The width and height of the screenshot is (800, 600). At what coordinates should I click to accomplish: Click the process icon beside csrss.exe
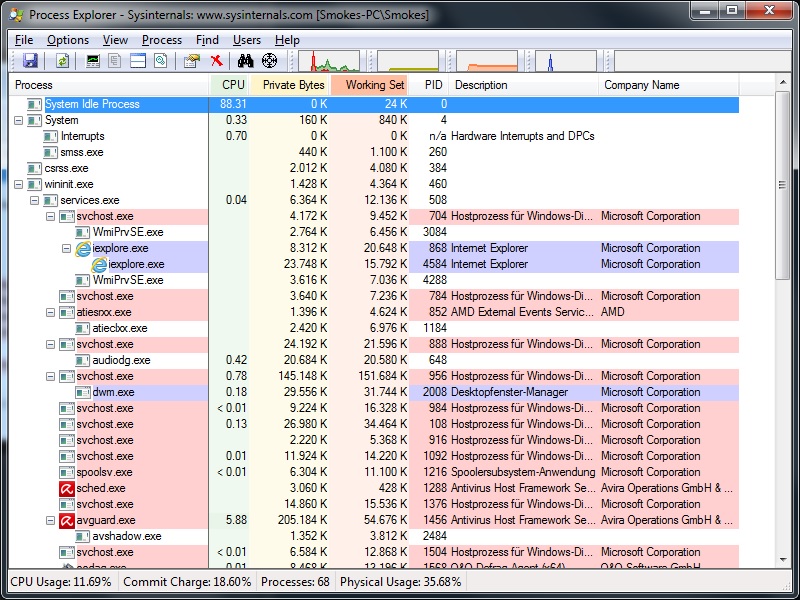click(35, 168)
